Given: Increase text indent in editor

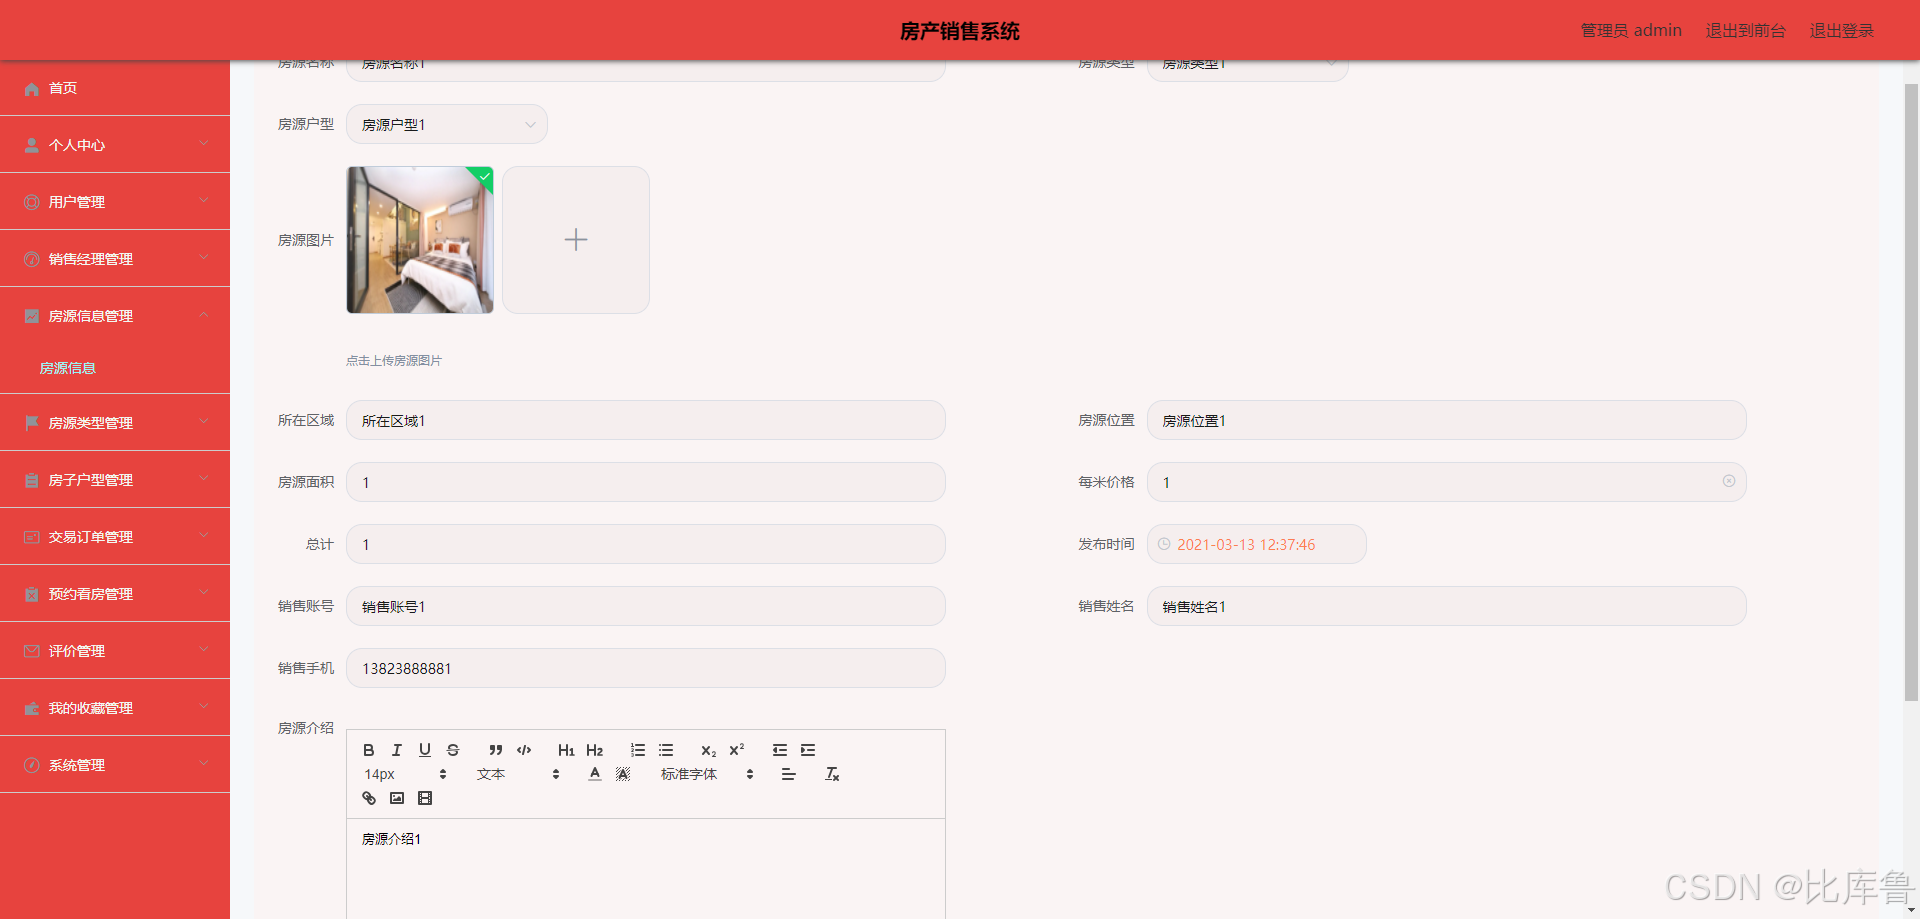Looking at the screenshot, I should point(808,750).
